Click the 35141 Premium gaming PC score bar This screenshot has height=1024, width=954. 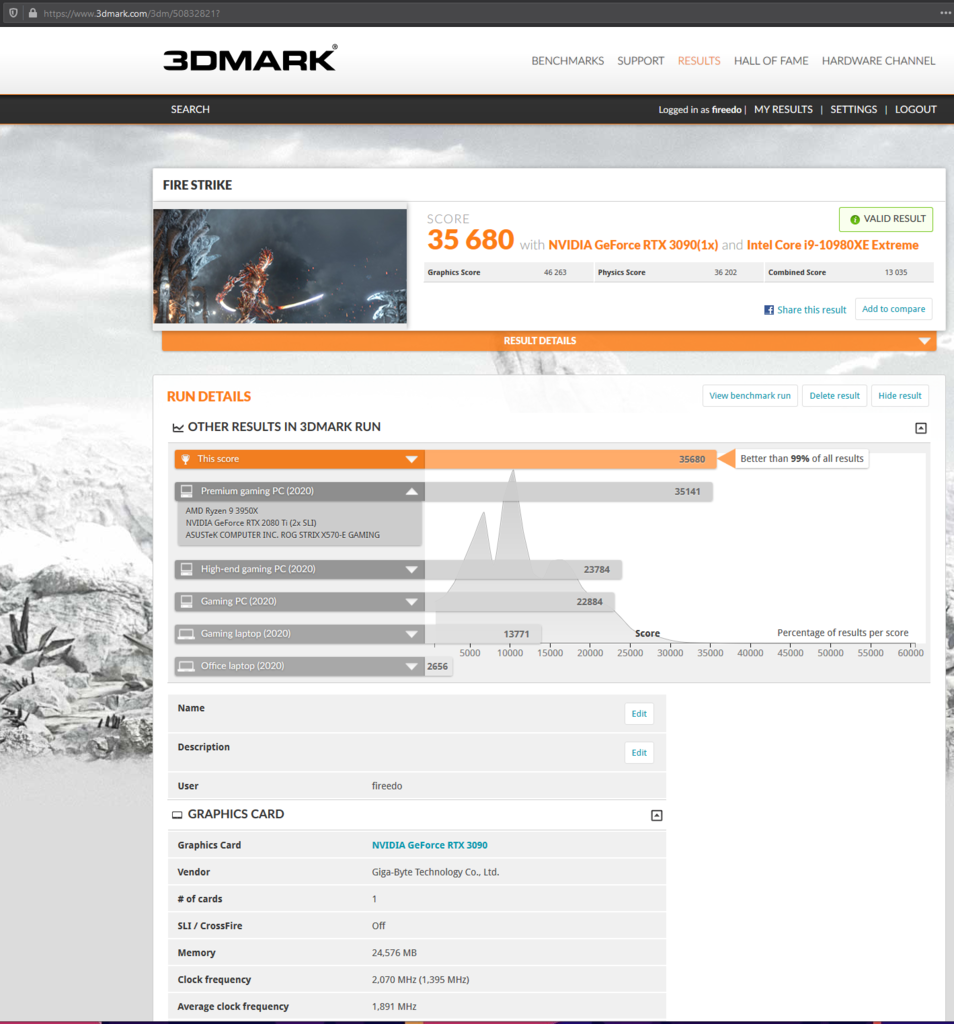[x=569, y=491]
